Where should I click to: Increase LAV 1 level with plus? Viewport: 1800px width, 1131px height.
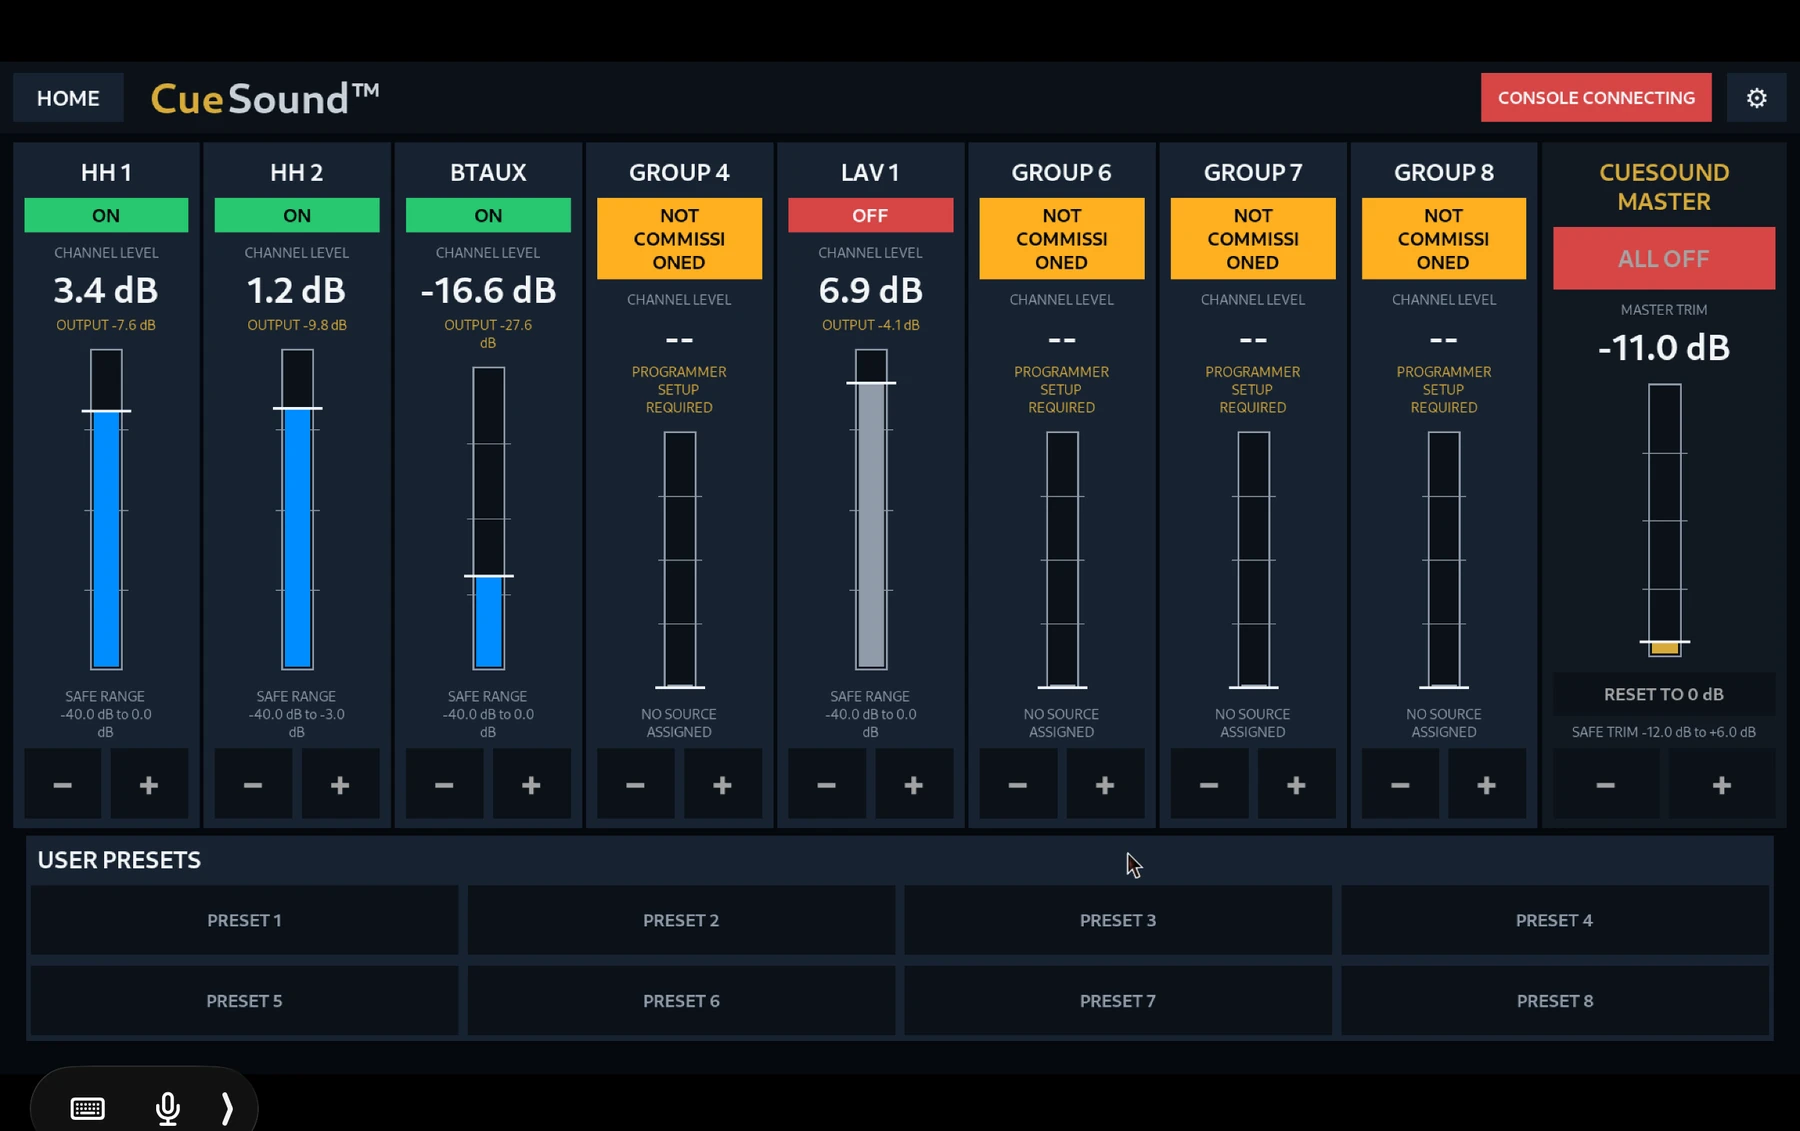click(x=913, y=785)
